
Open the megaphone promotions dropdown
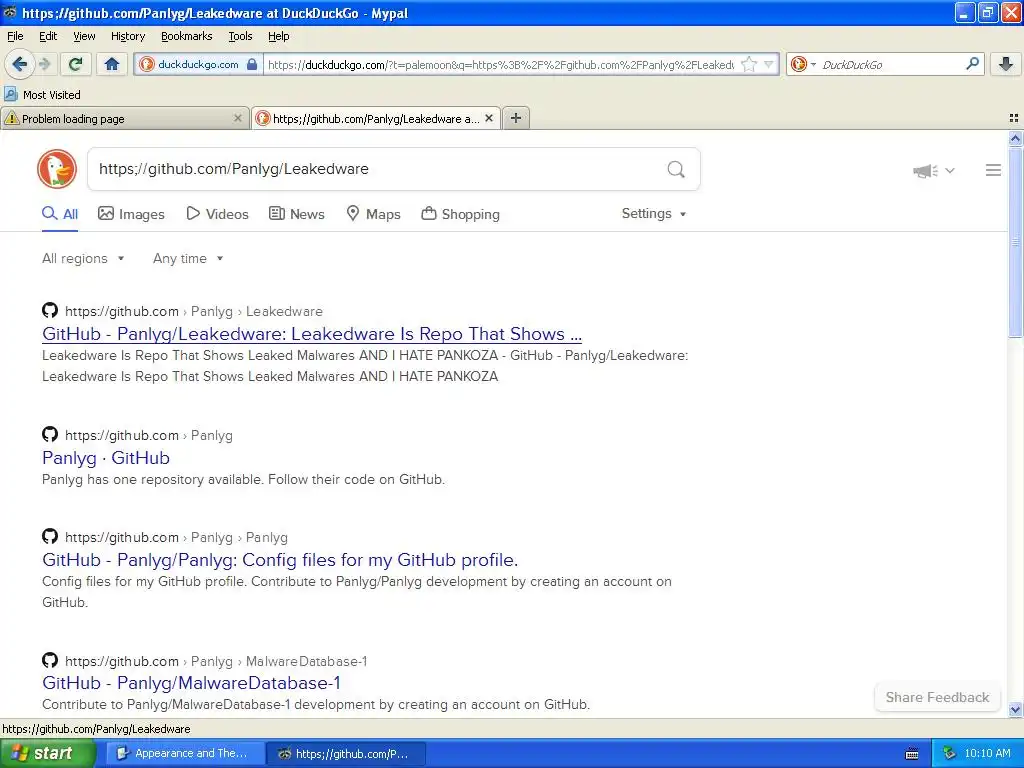click(x=934, y=170)
